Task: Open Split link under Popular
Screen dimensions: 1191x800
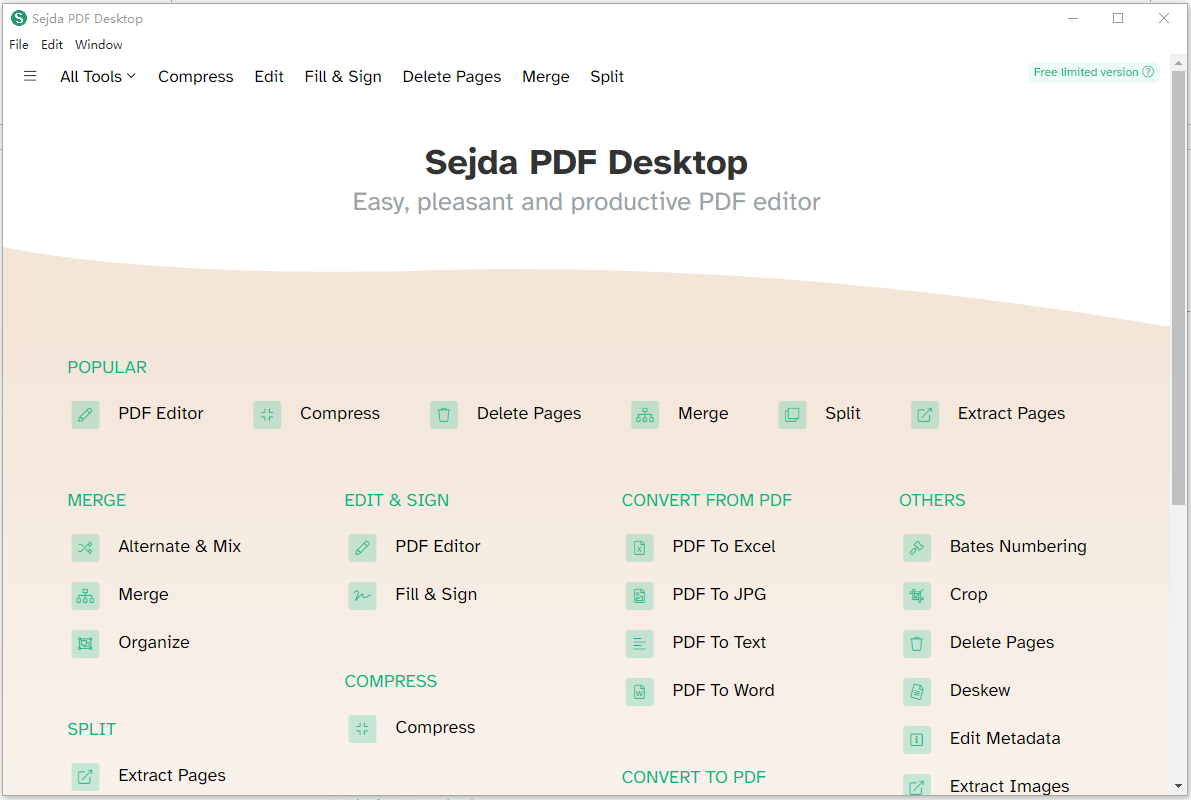Action: [843, 413]
